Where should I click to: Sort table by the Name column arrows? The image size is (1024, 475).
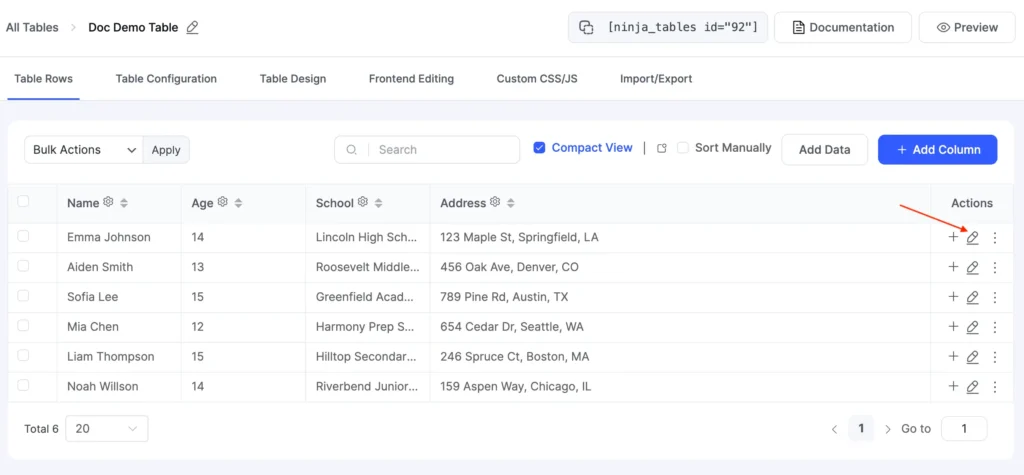coord(123,203)
